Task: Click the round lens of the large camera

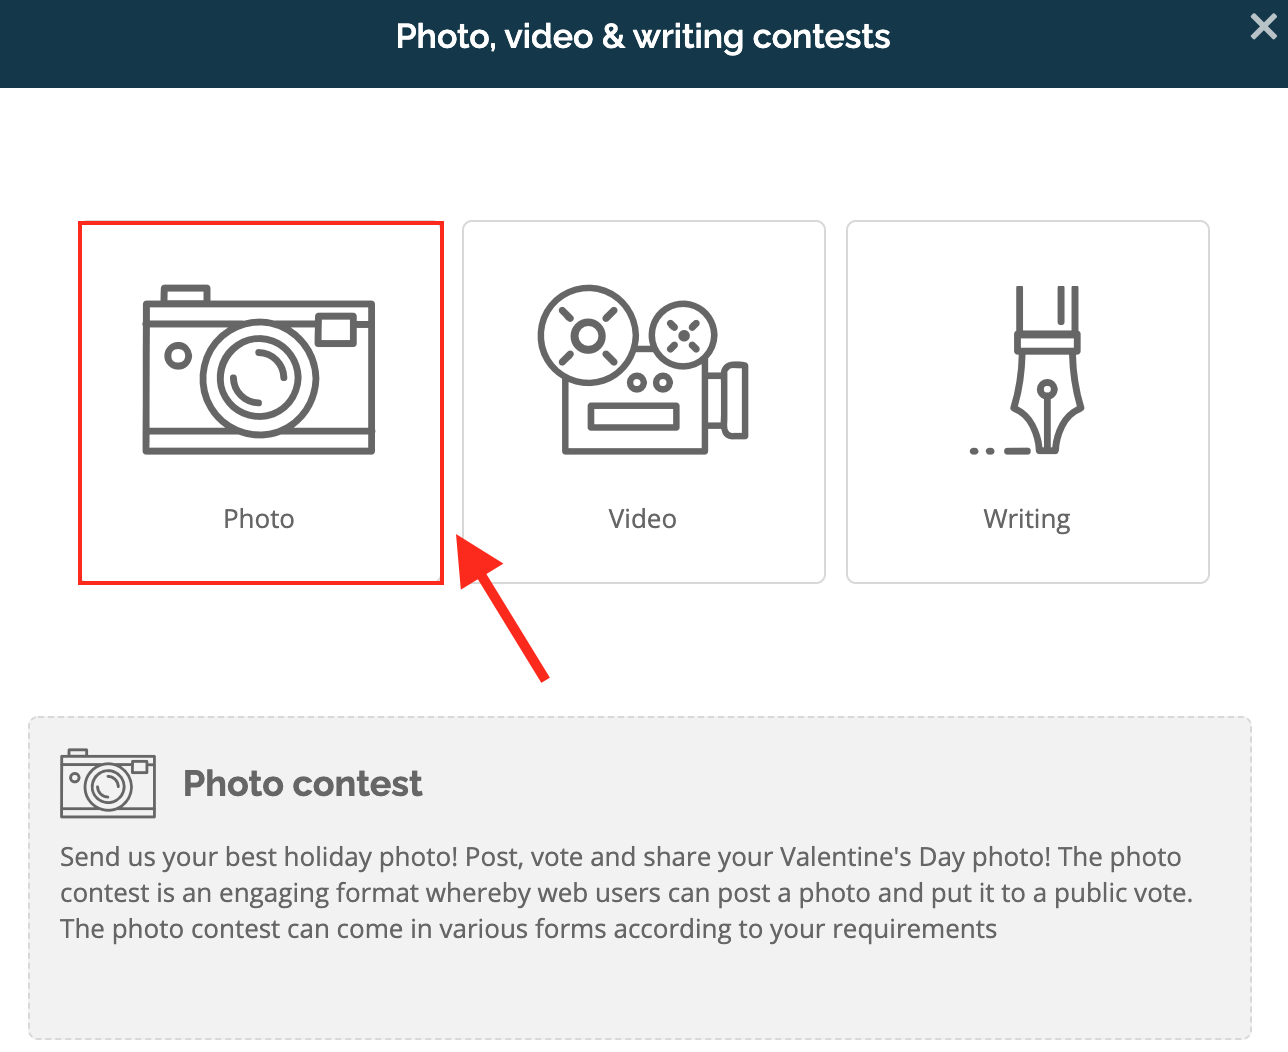Action: [x=259, y=378]
